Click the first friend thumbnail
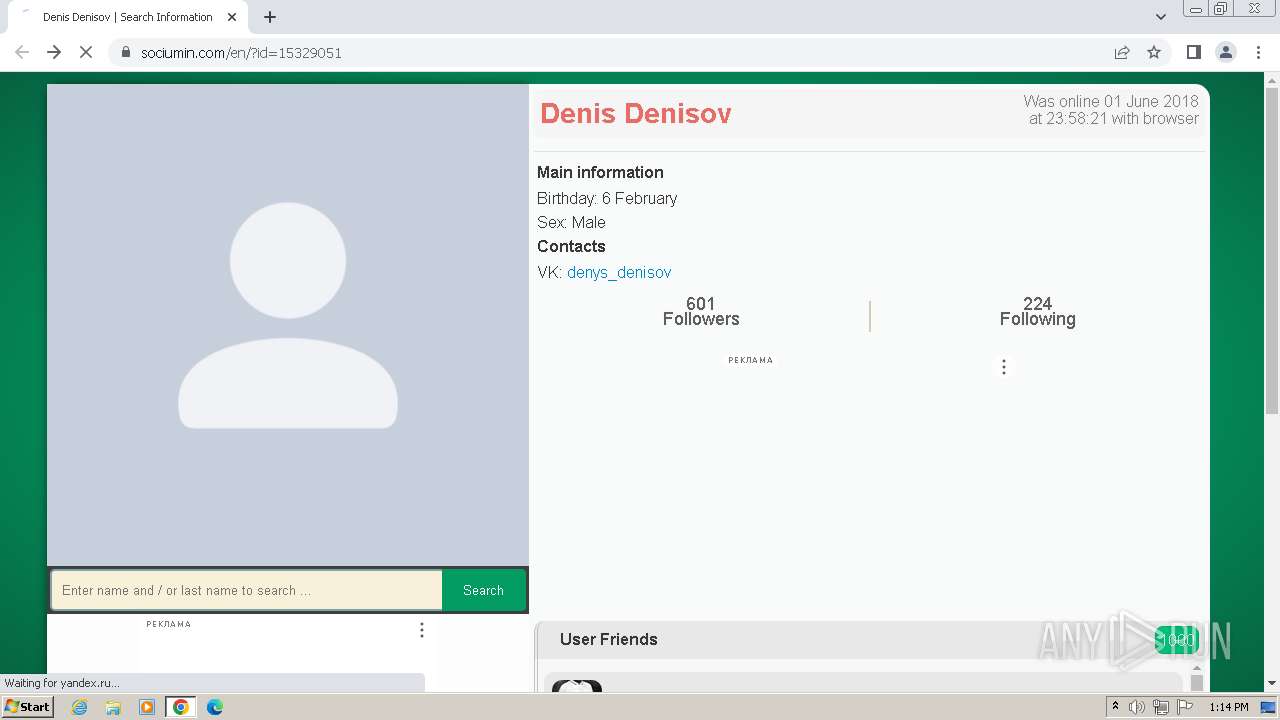Viewport: 1280px width, 720px height. click(577, 686)
